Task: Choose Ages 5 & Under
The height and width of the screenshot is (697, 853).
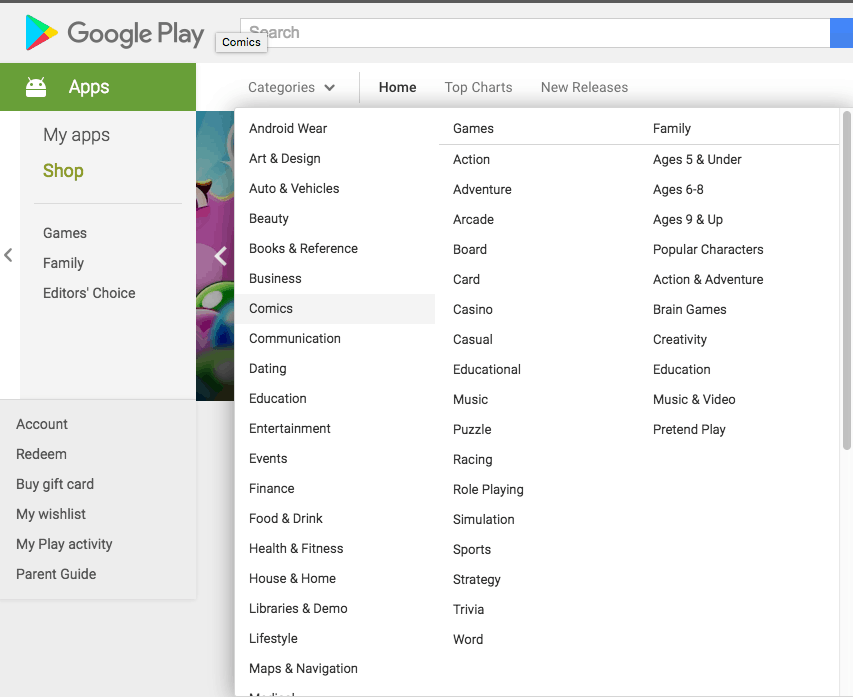Action: click(x=697, y=159)
